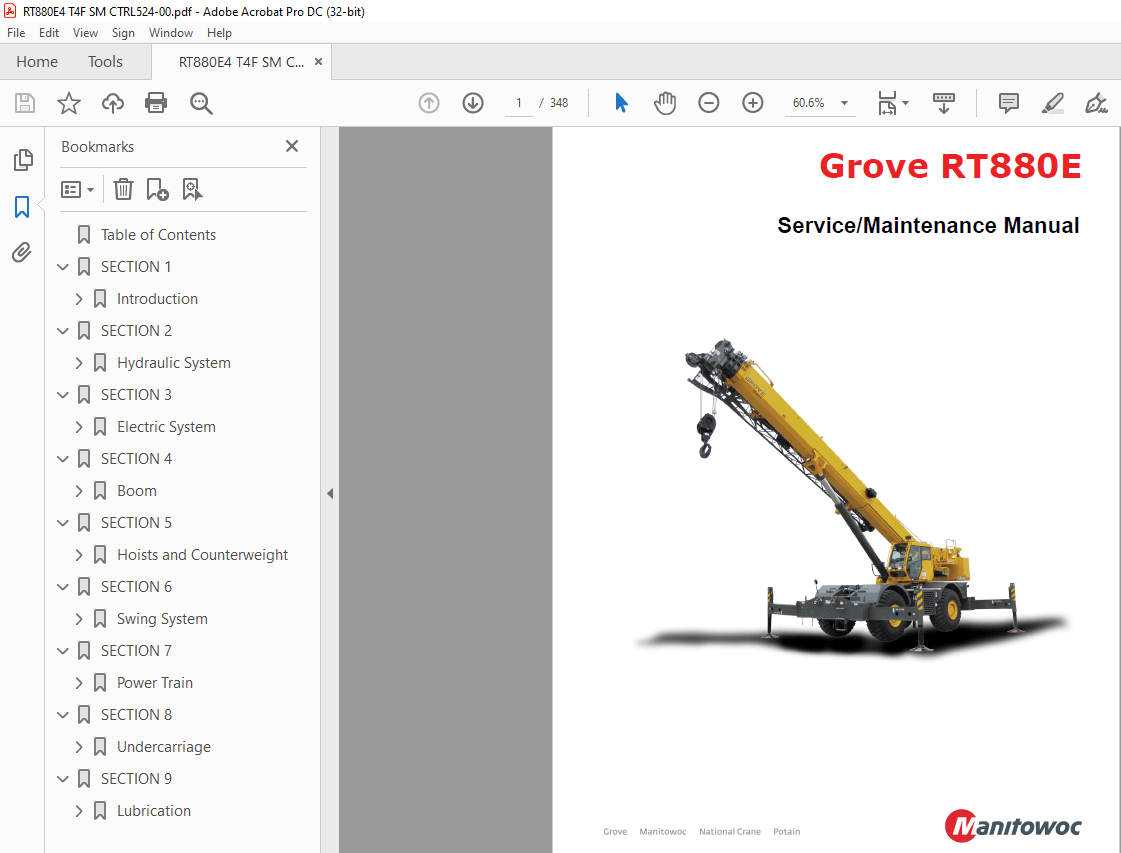Toggle the Bookmarks sidebar panel
This screenshot has height=853, width=1121.
click(x=23, y=208)
